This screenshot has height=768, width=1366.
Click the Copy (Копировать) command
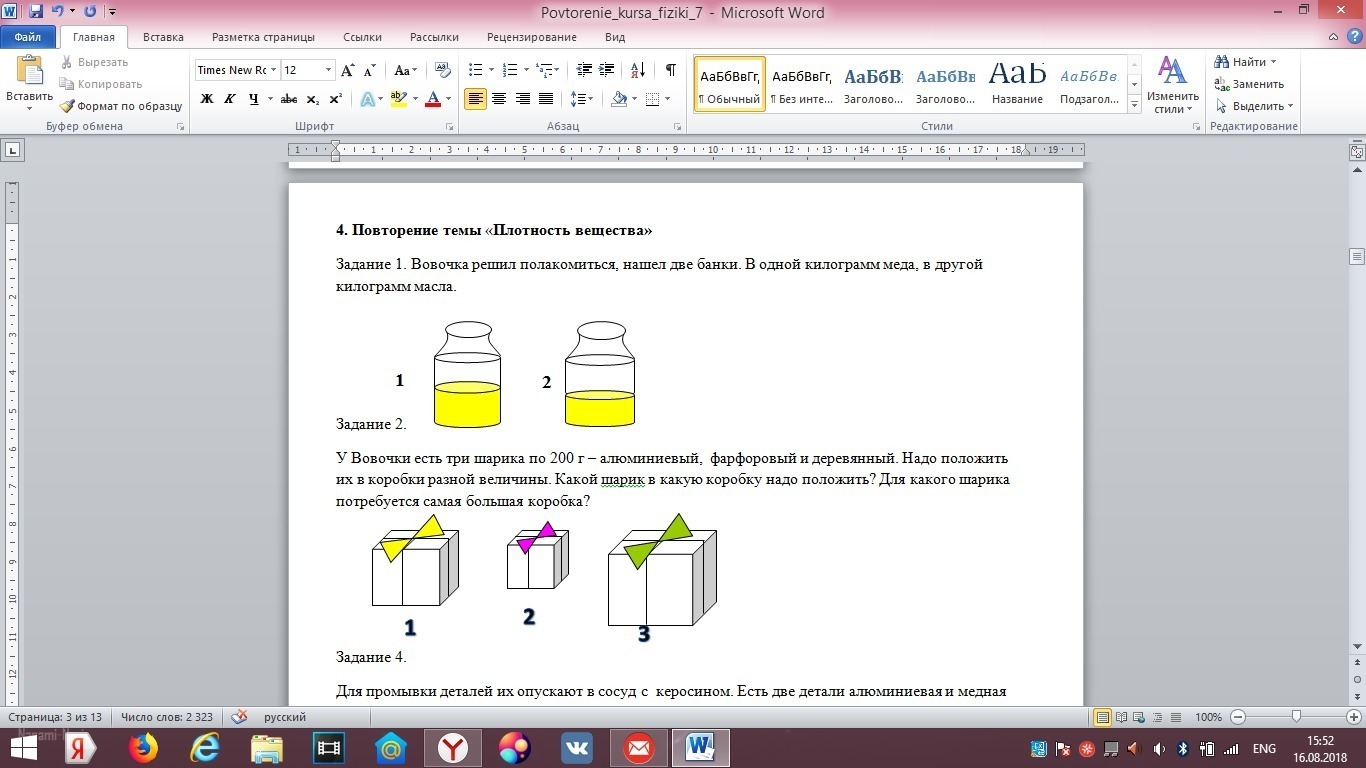pos(101,84)
